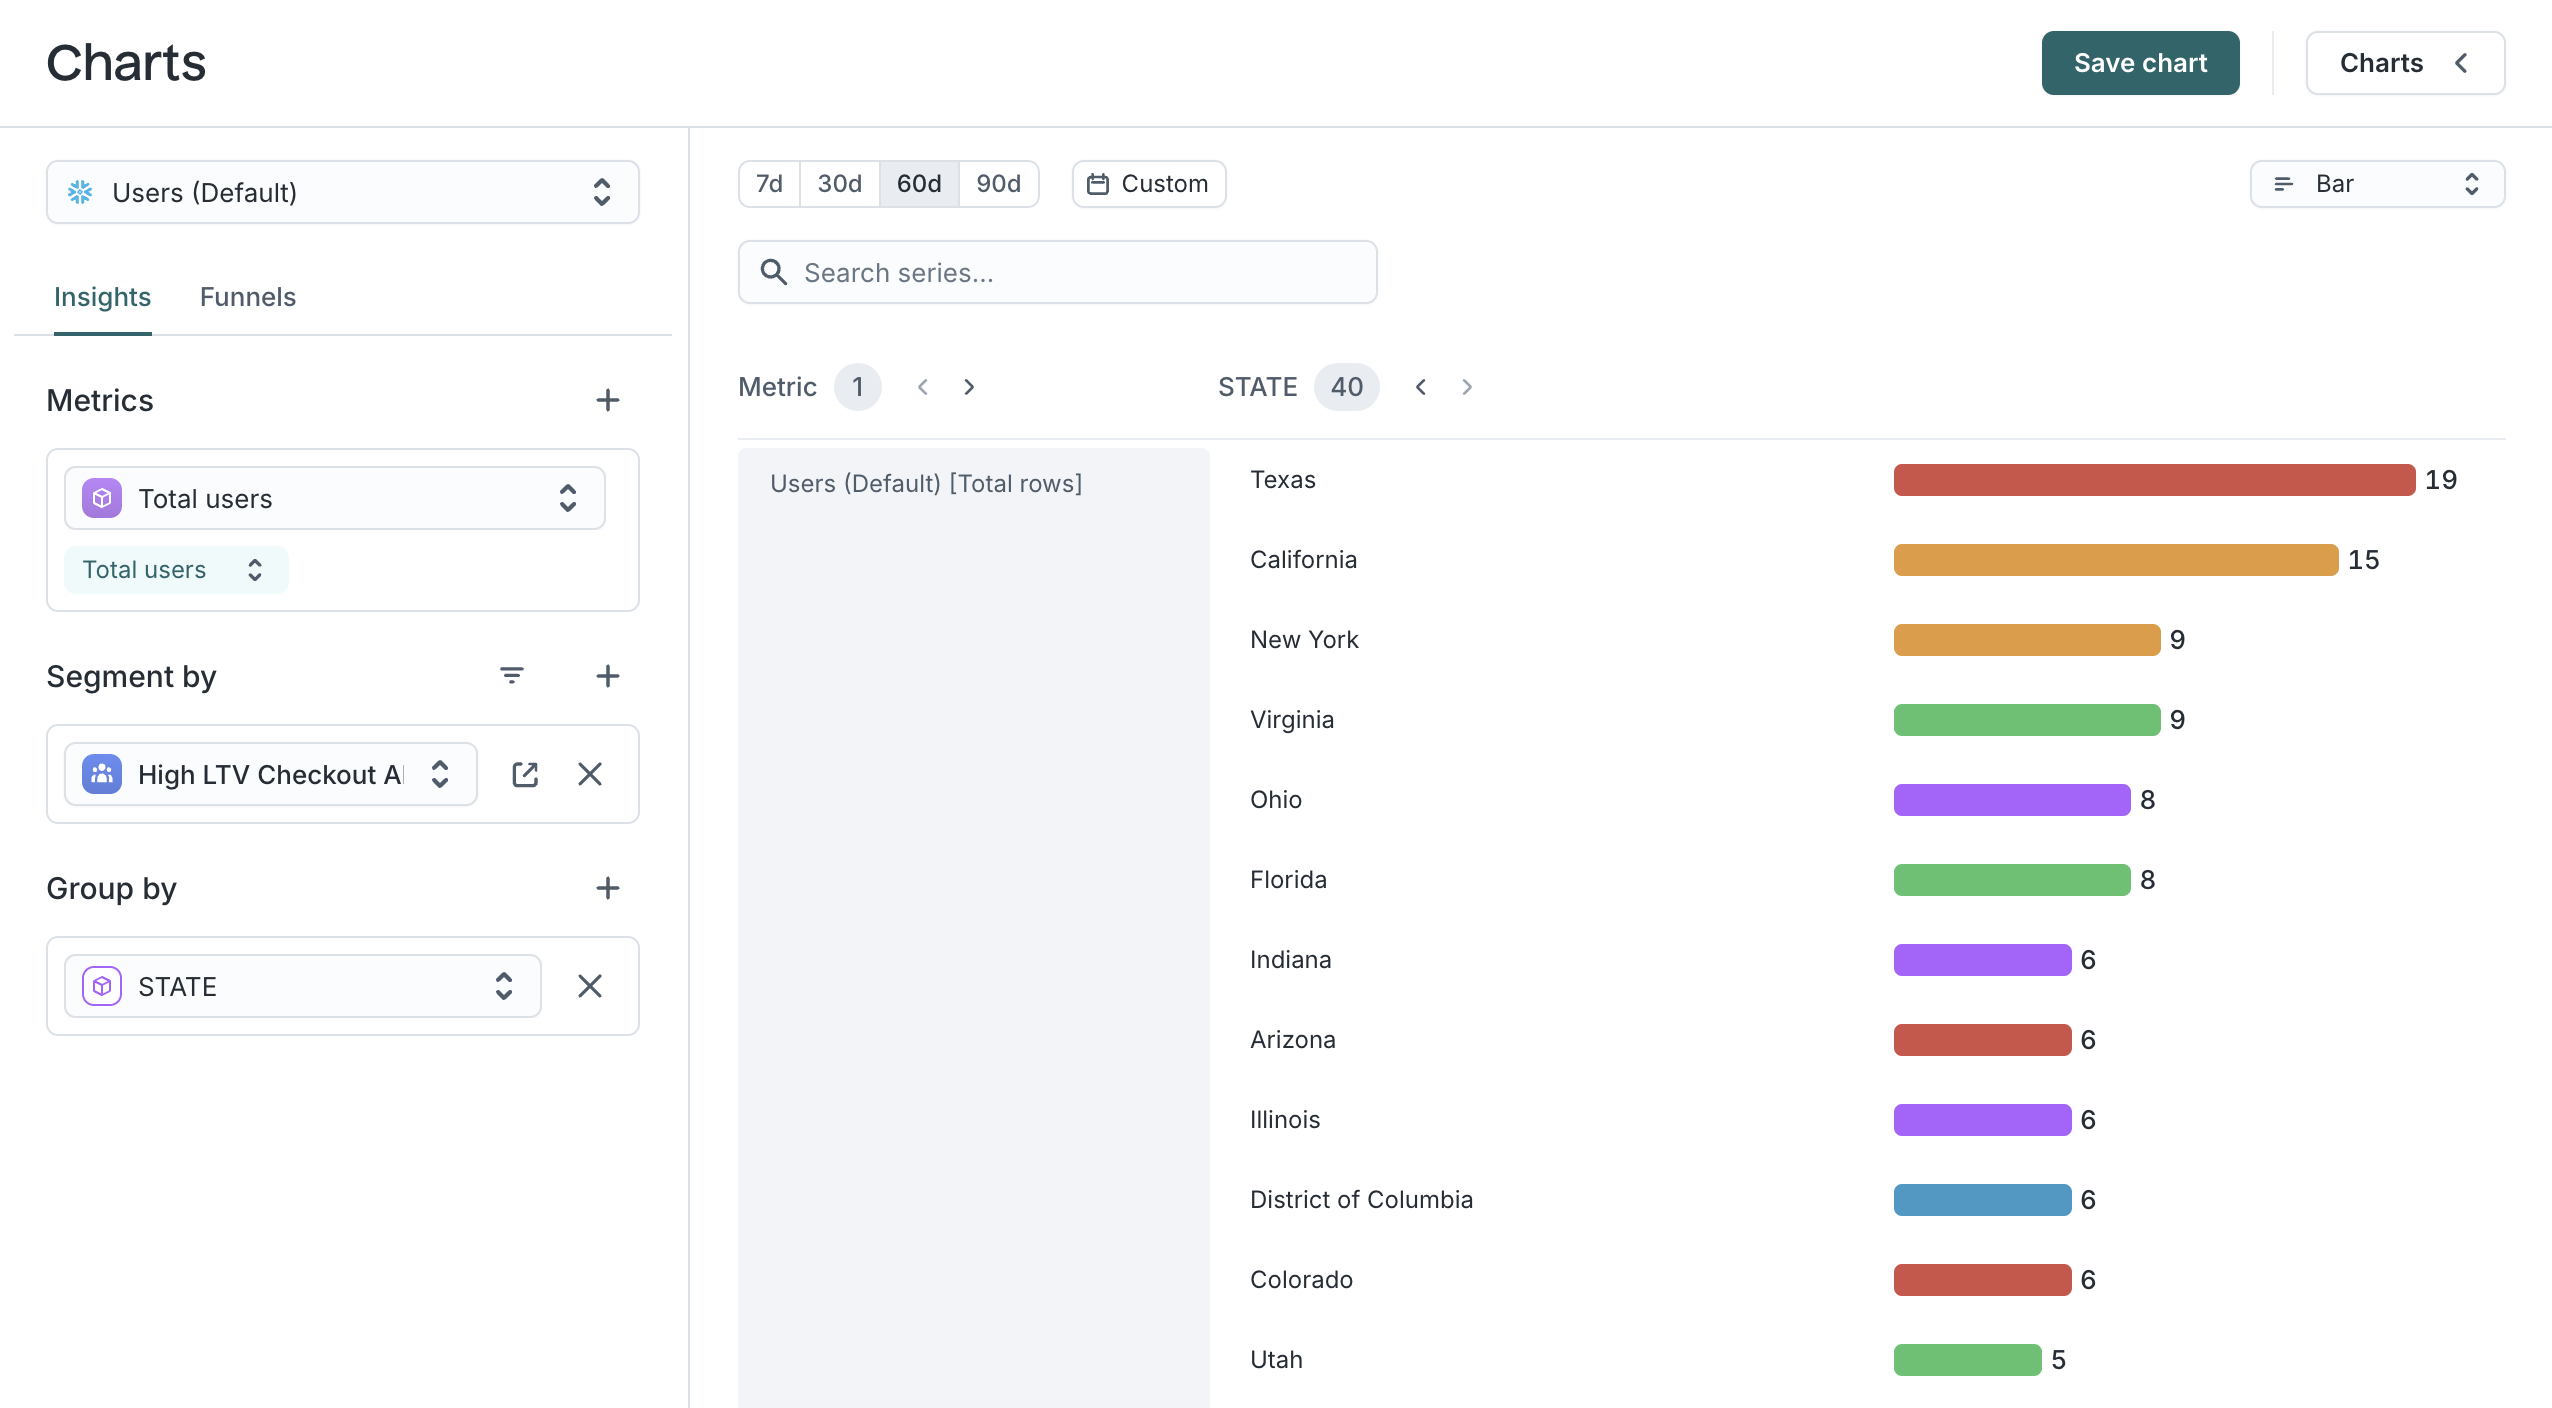The height and width of the screenshot is (1408, 2552).
Task: Expand the STATE group by dropdown
Action: (303, 986)
